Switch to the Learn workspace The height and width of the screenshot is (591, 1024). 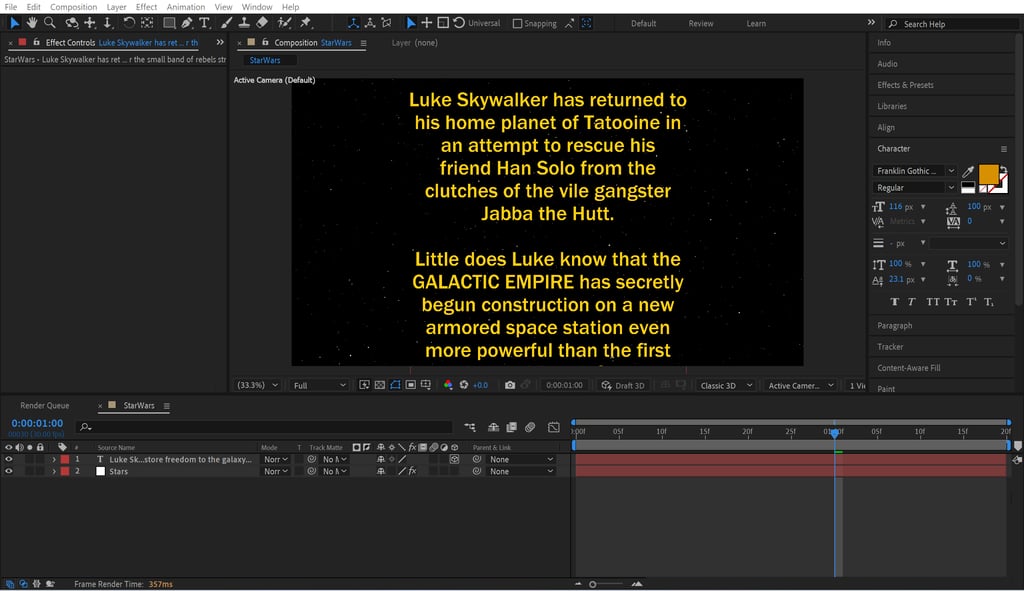756,24
